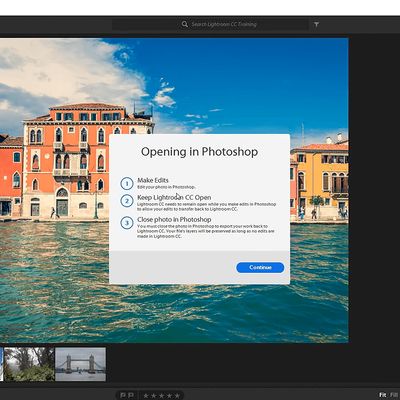
Task: Set flag as rejected icon
Action: 131,395
